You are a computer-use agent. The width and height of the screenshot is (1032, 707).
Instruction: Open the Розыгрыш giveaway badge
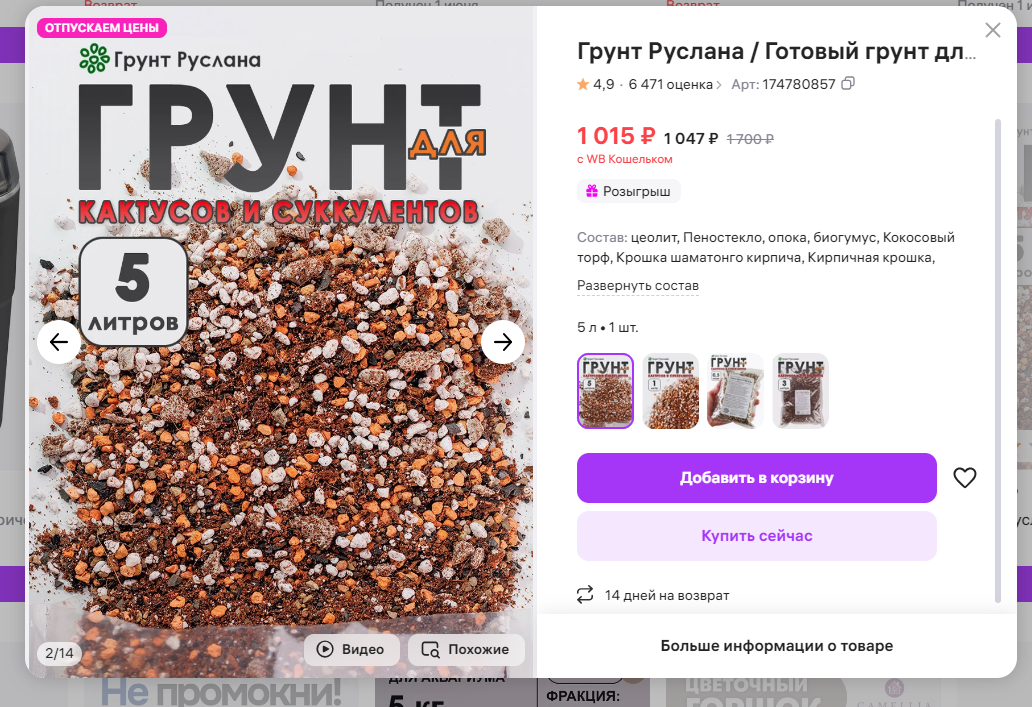629,192
